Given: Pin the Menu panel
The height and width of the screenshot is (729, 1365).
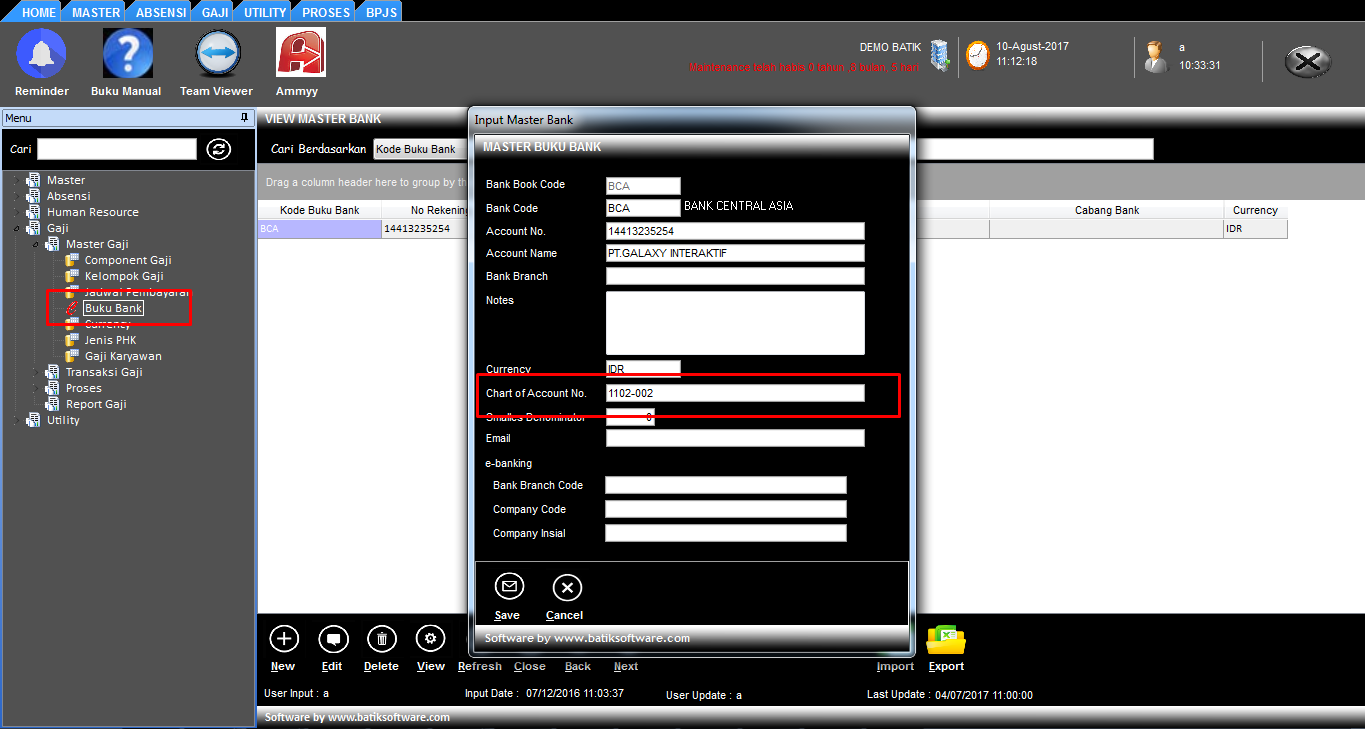Looking at the screenshot, I should point(244,118).
